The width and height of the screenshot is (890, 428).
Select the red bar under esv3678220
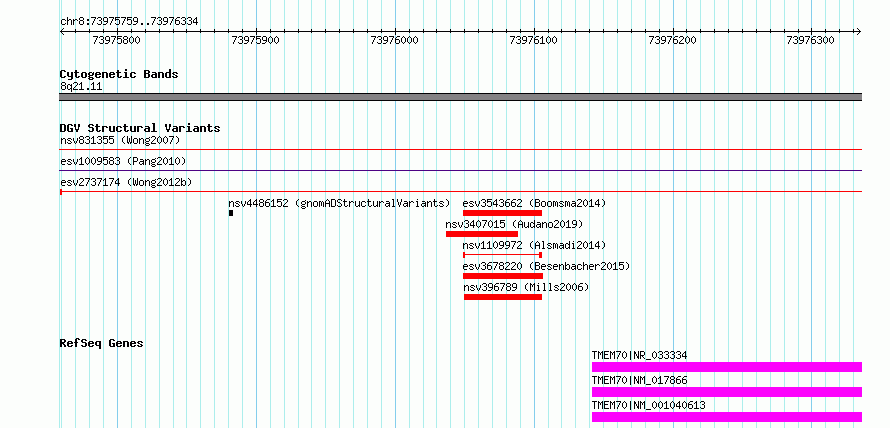coord(503,276)
